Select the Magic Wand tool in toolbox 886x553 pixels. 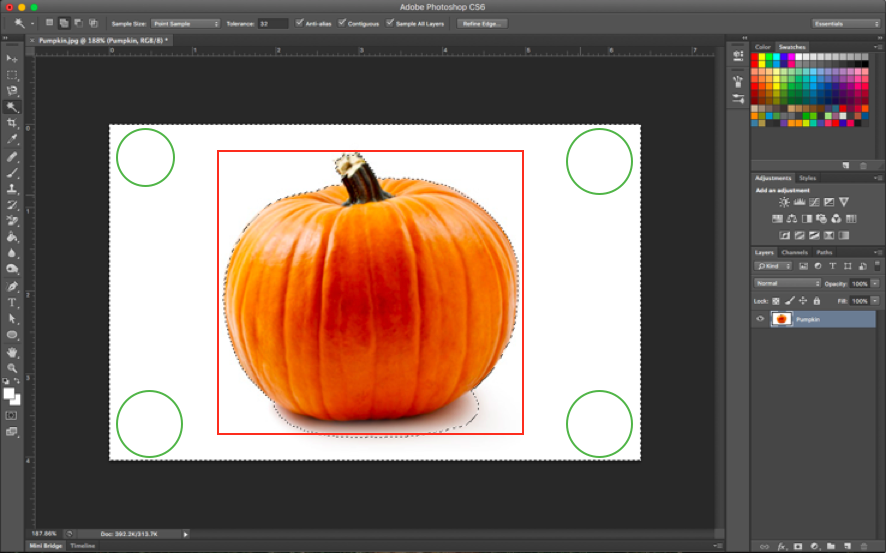point(12,107)
